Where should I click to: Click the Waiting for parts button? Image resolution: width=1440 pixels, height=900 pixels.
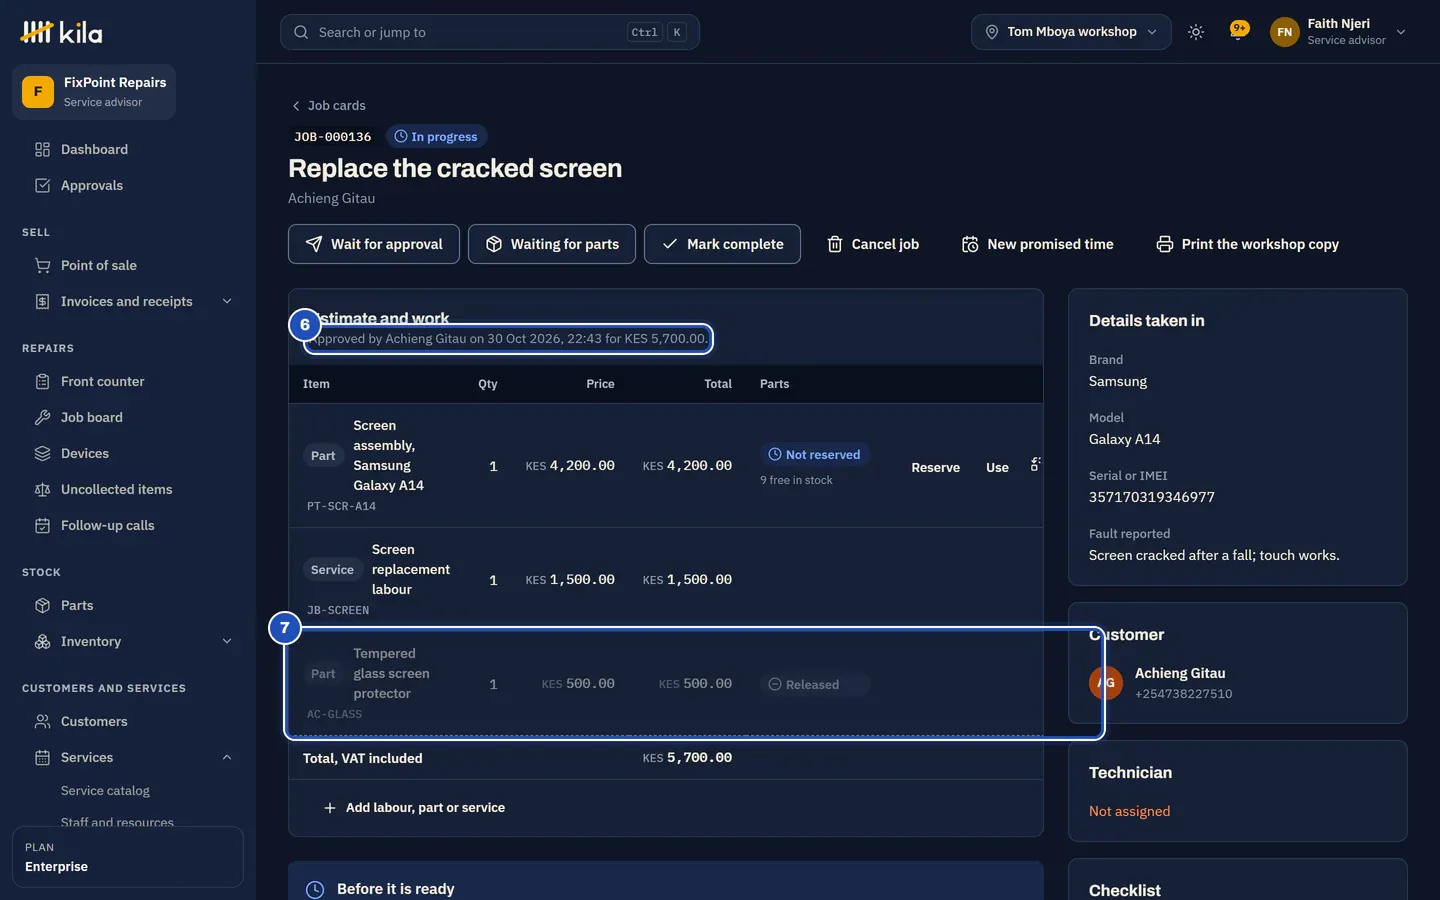pyautogui.click(x=552, y=244)
